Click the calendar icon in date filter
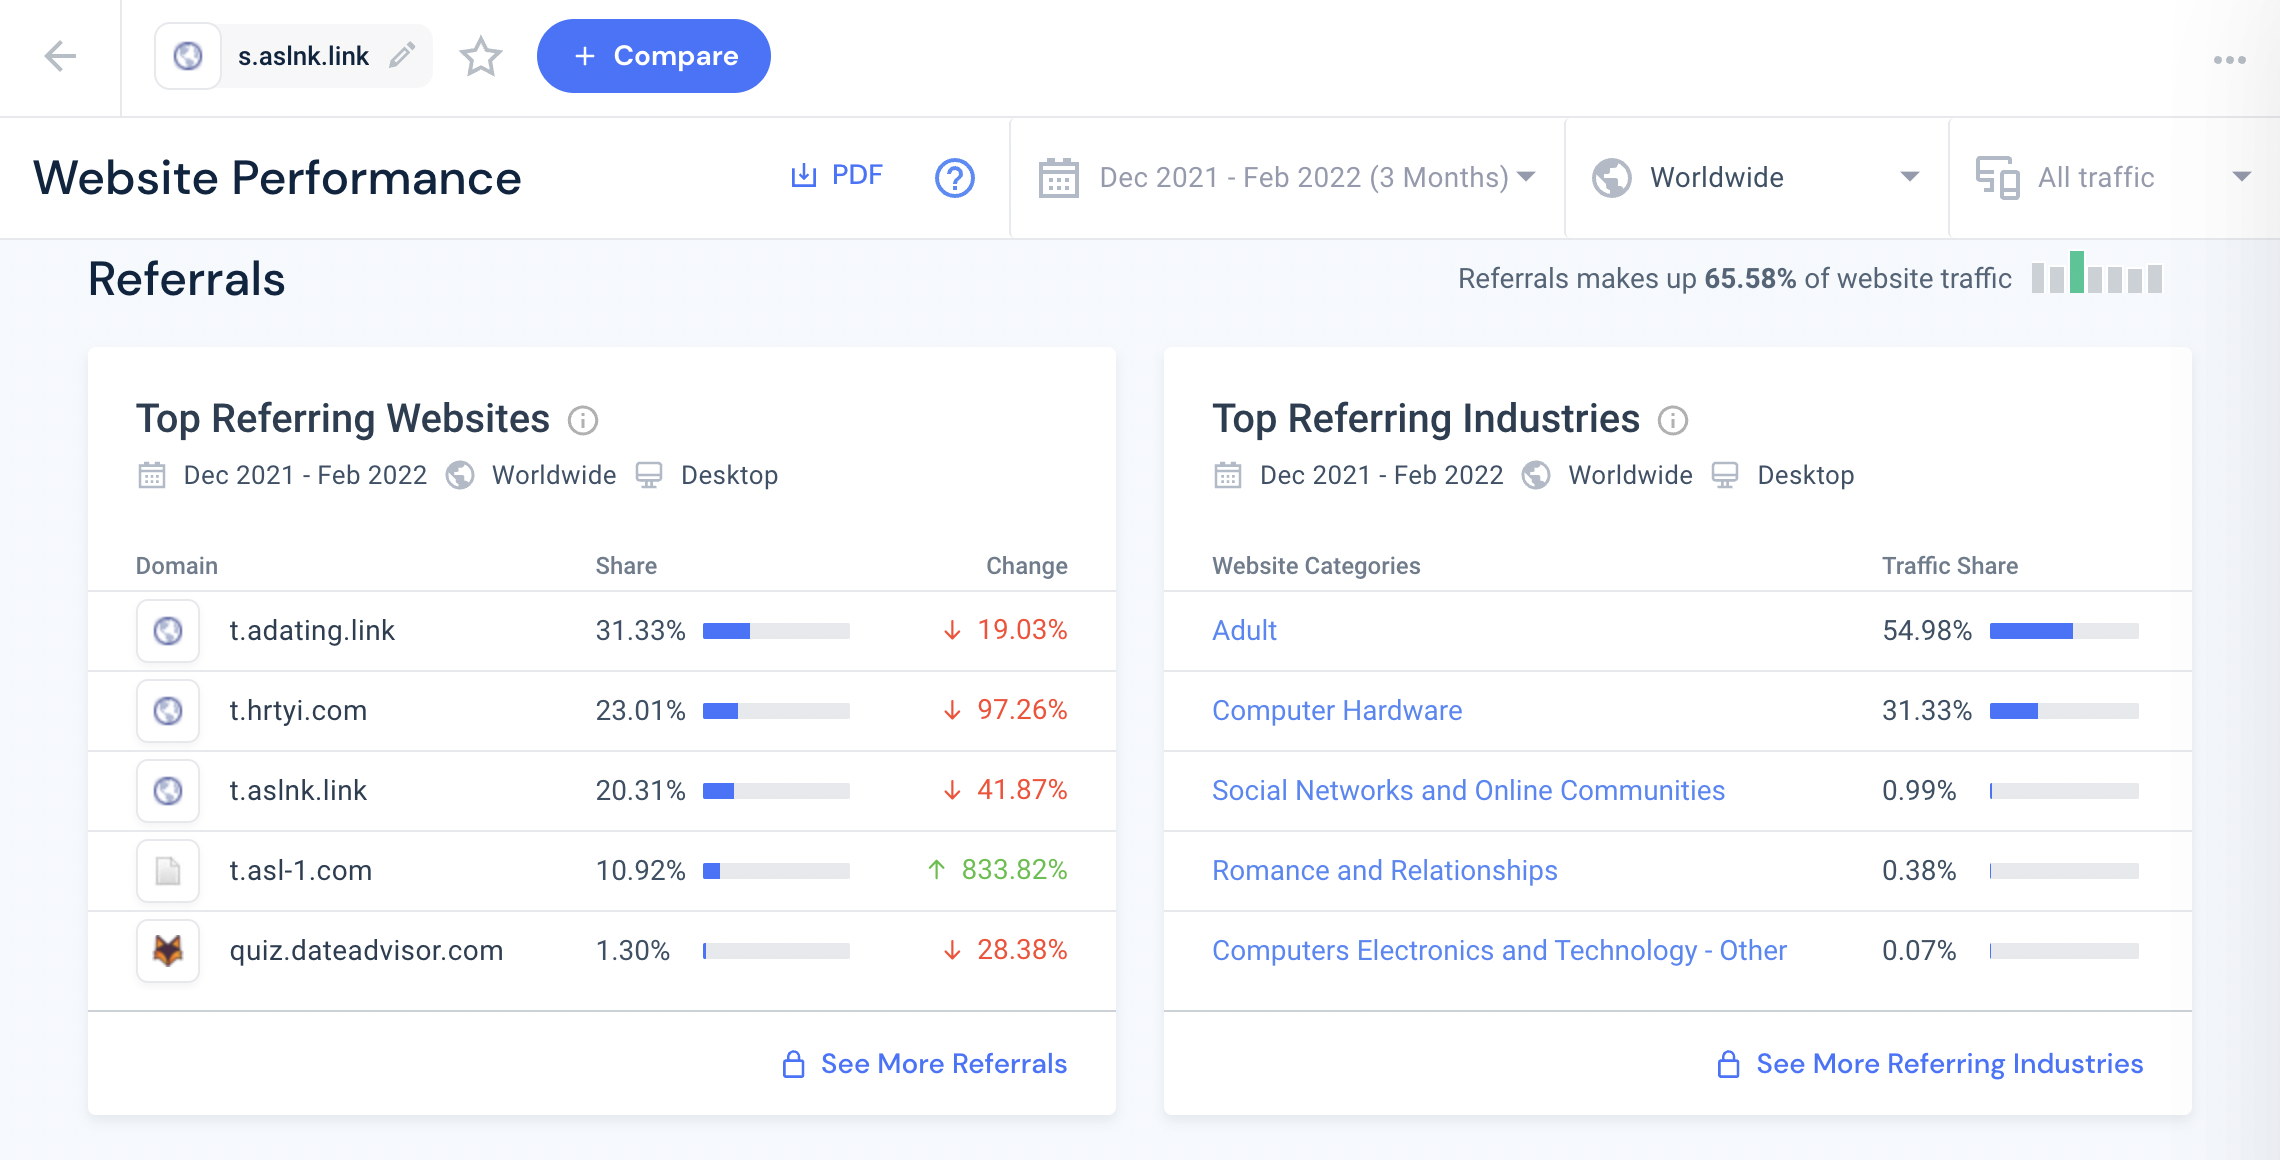The height and width of the screenshot is (1160, 2280). pyautogui.click(x=1058, y=178)
